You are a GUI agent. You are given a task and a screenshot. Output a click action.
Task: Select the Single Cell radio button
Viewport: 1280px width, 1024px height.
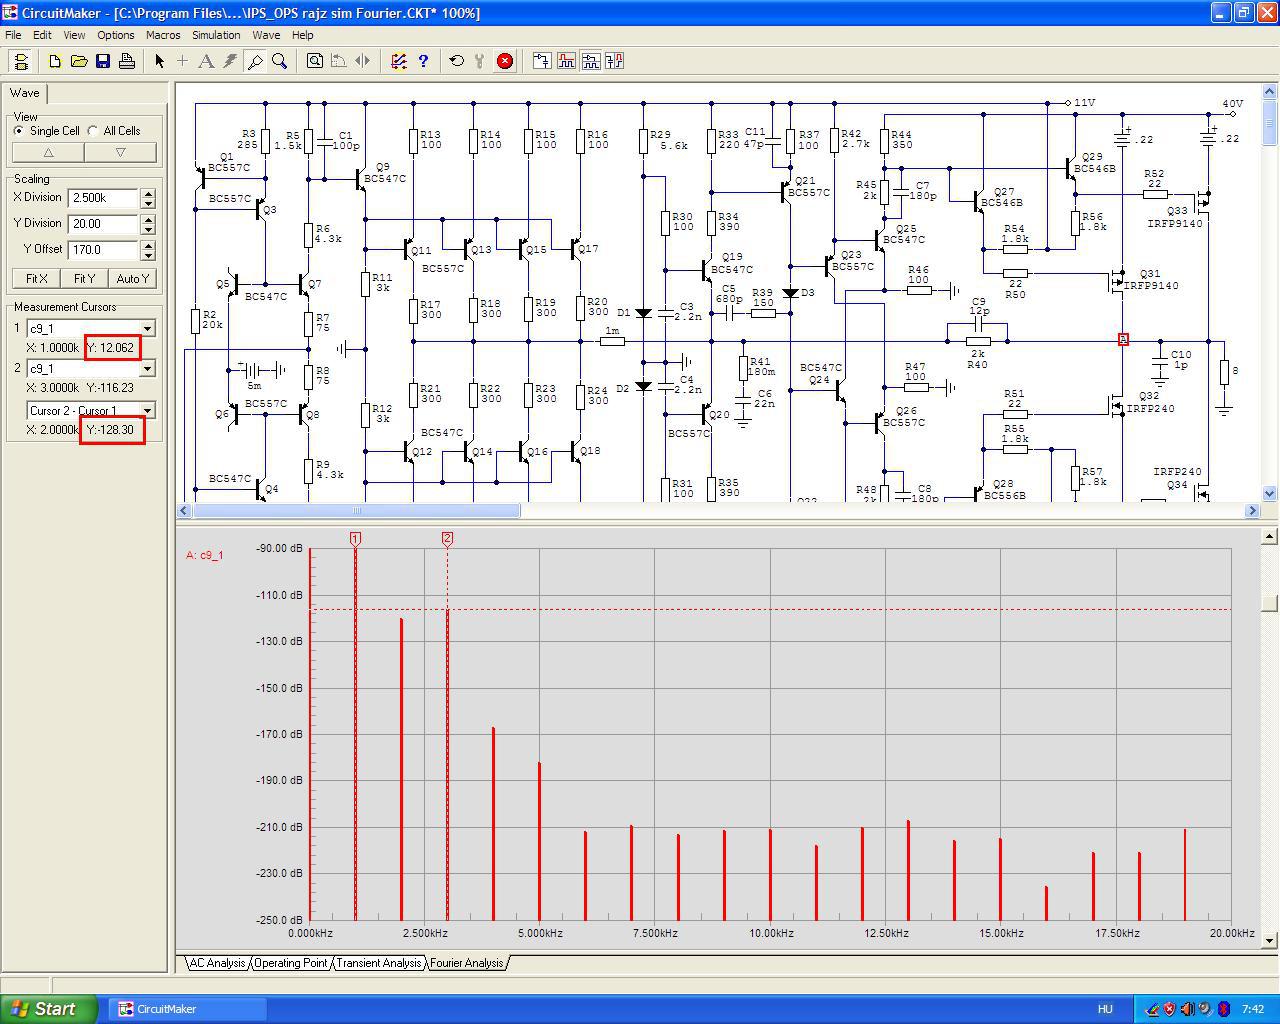pyautogui.click(x=19, y=131)
